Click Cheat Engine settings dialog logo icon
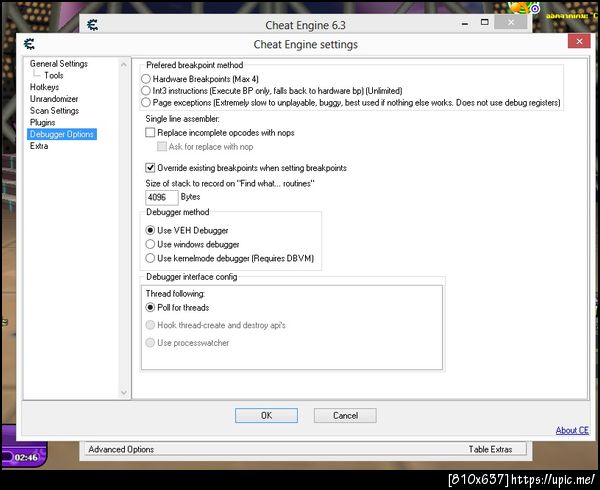Screen dimensions: 600x490 (29, 44)
